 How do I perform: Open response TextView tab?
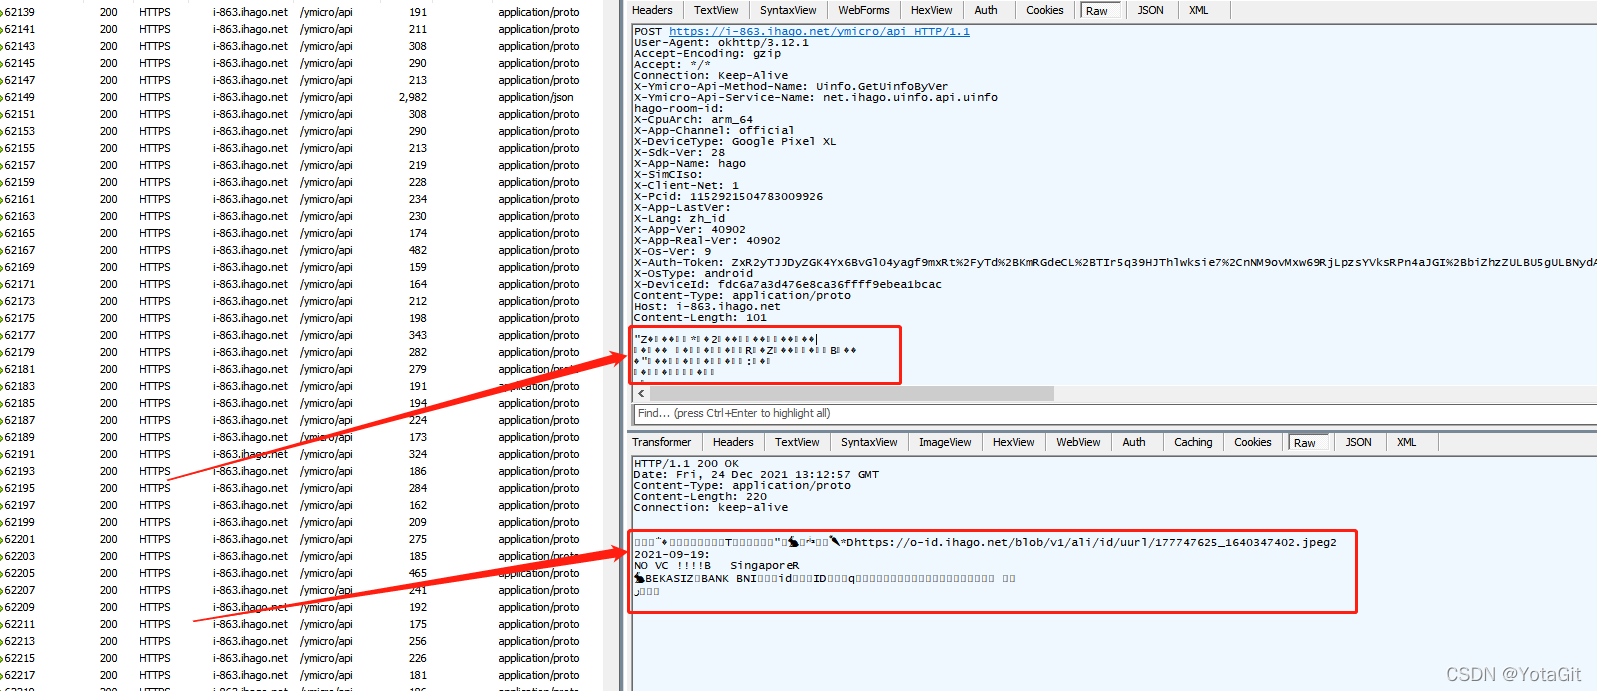tap(797, 442)
